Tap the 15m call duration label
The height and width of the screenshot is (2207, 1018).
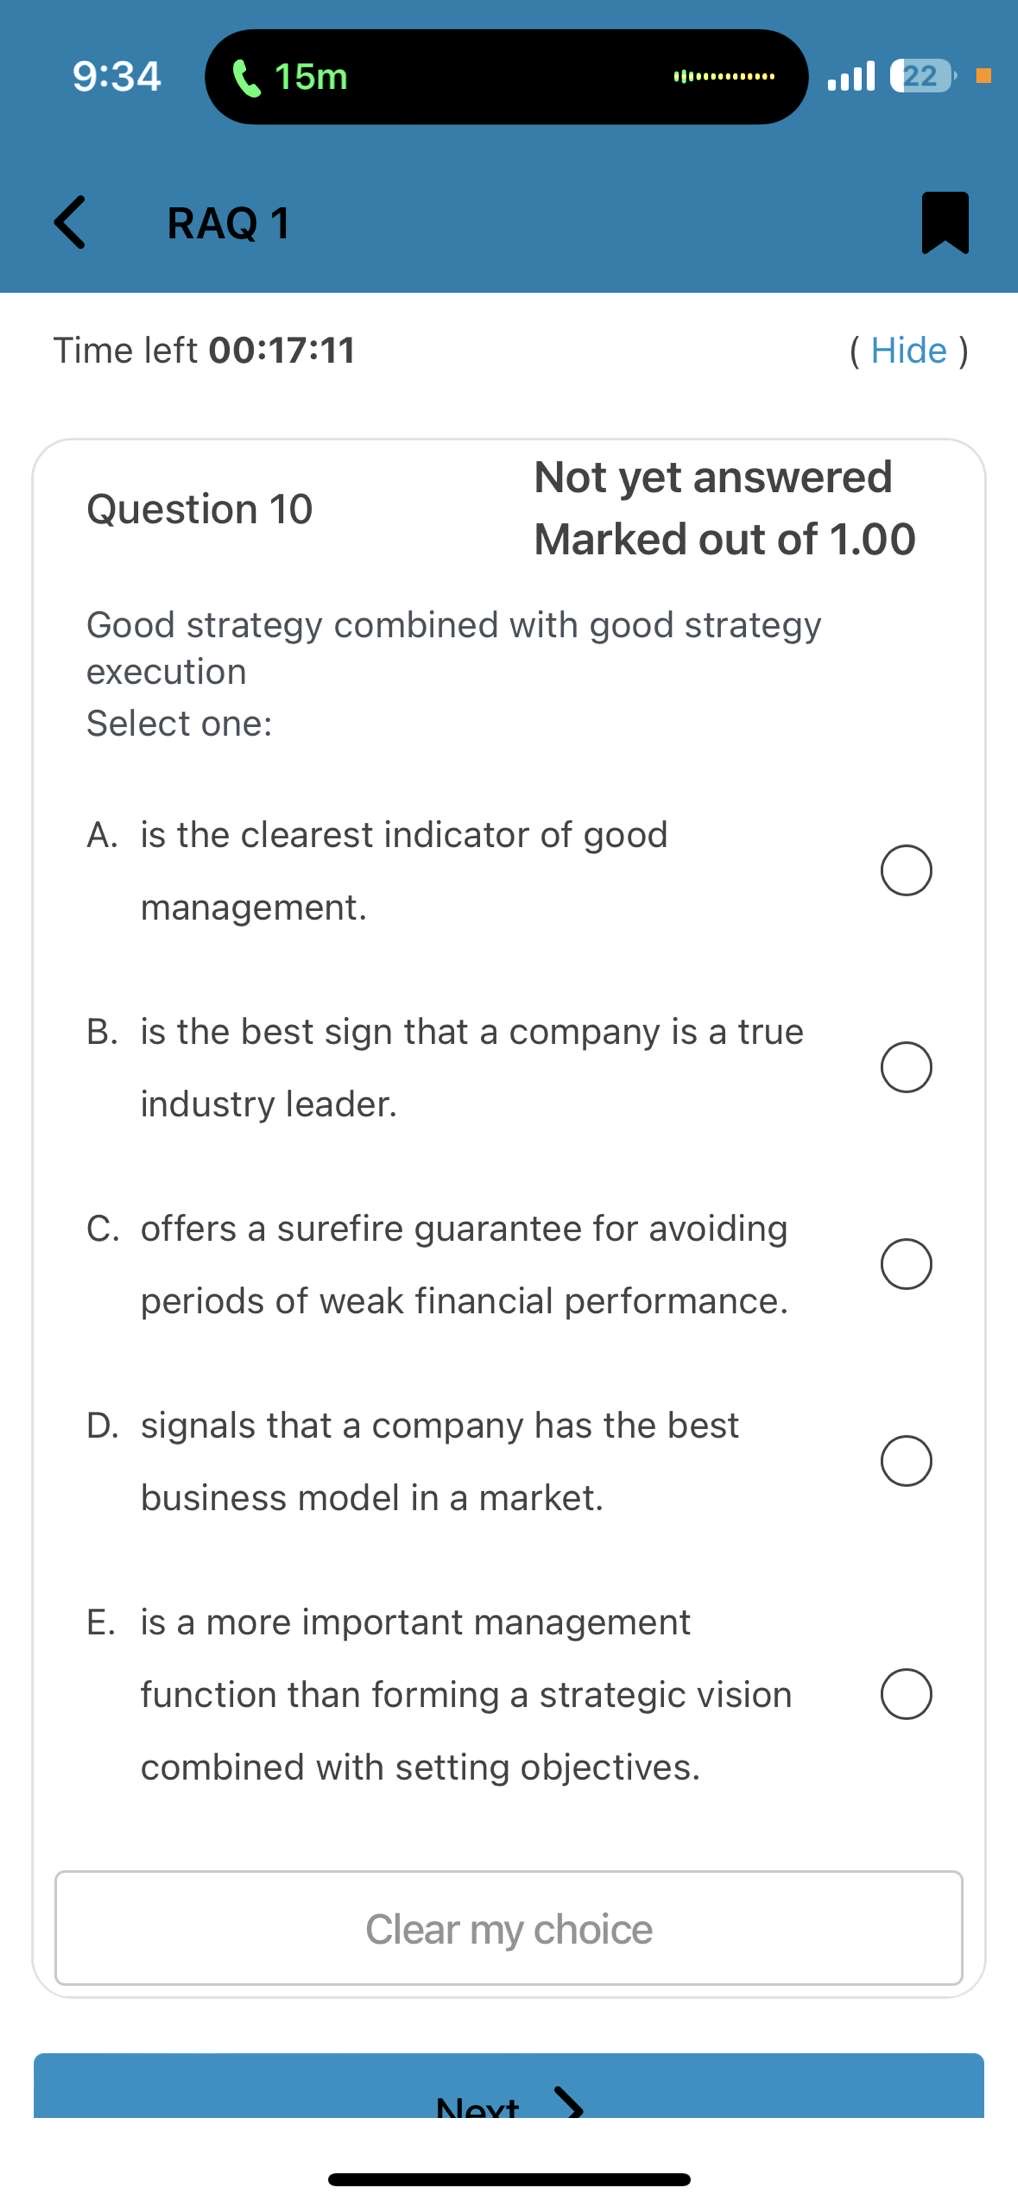click(x=311, y=77)
